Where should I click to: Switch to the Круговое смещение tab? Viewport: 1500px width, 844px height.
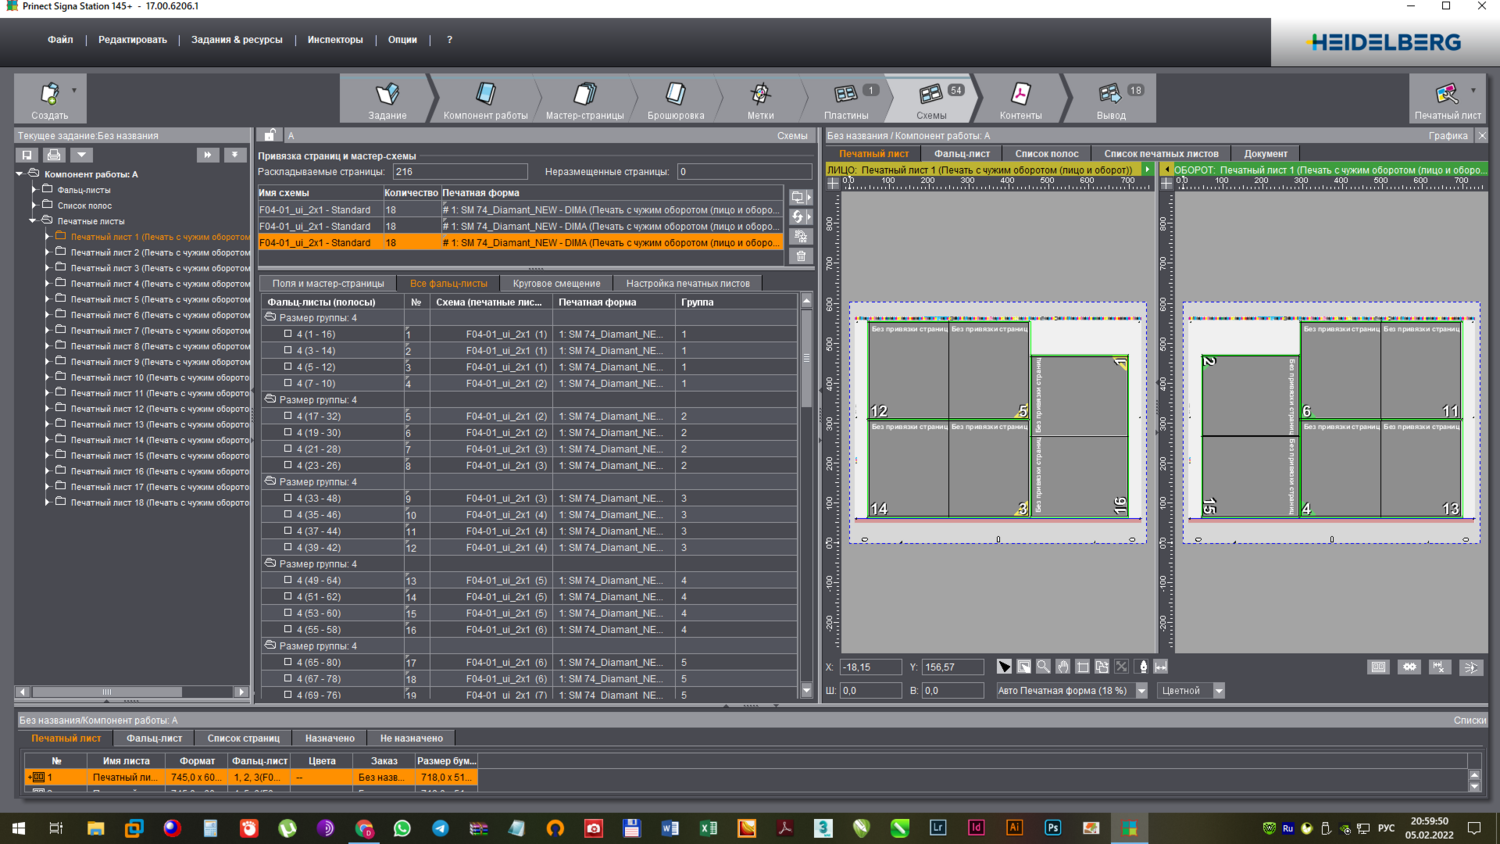point(556,283)
